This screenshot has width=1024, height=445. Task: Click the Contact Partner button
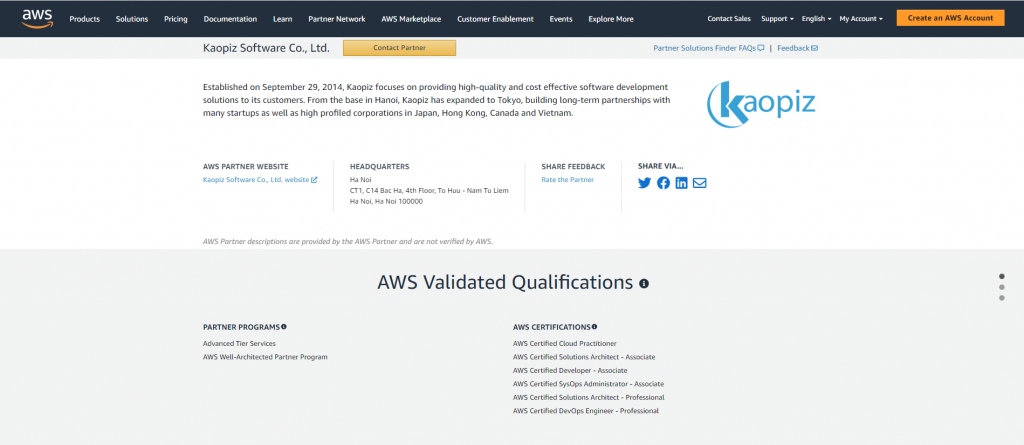(x=399, y=48)
